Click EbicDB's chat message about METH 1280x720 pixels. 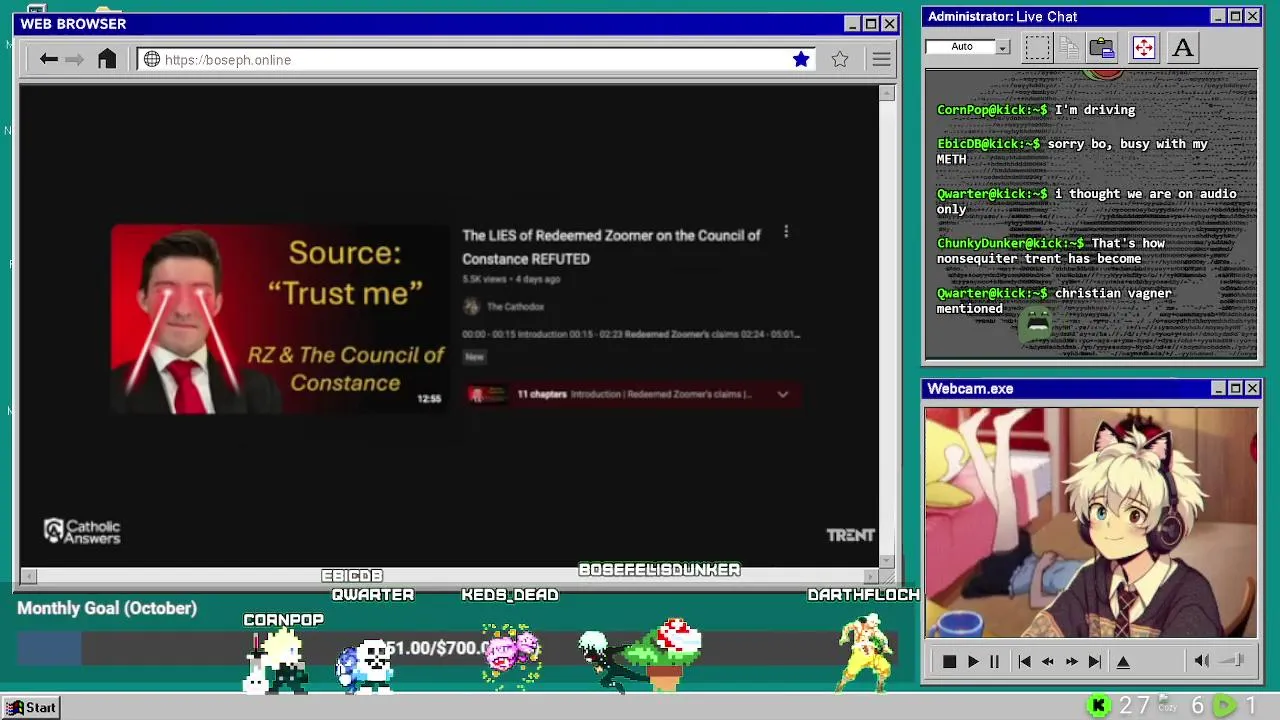pos(1072,151)
